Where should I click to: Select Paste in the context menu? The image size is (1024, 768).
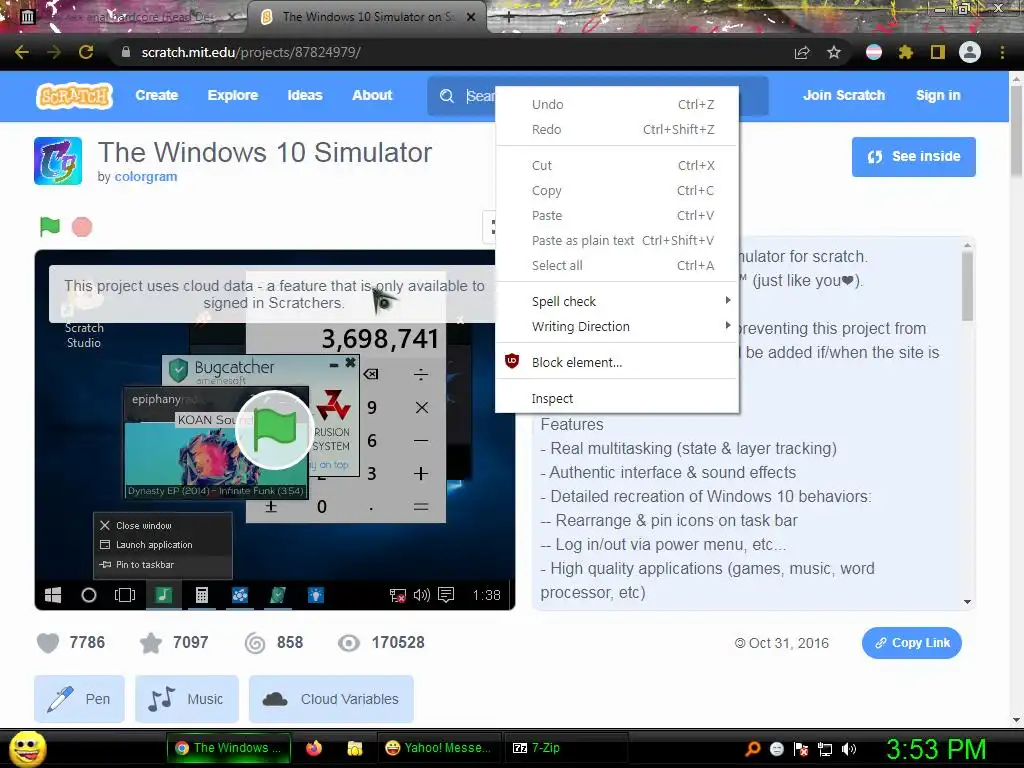[x=617, y=216]
